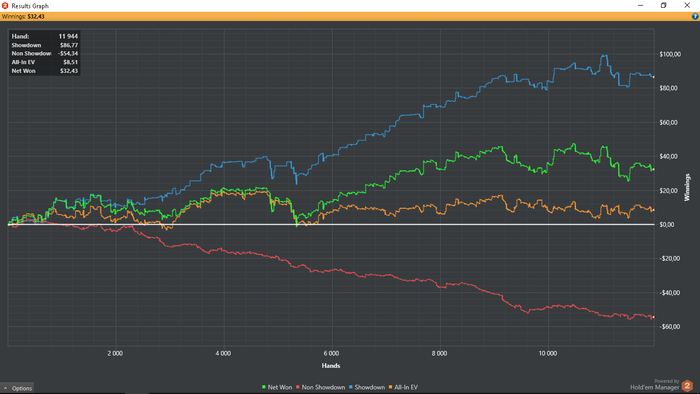Click the green Net Won color swatch

(x=264, y=387)
